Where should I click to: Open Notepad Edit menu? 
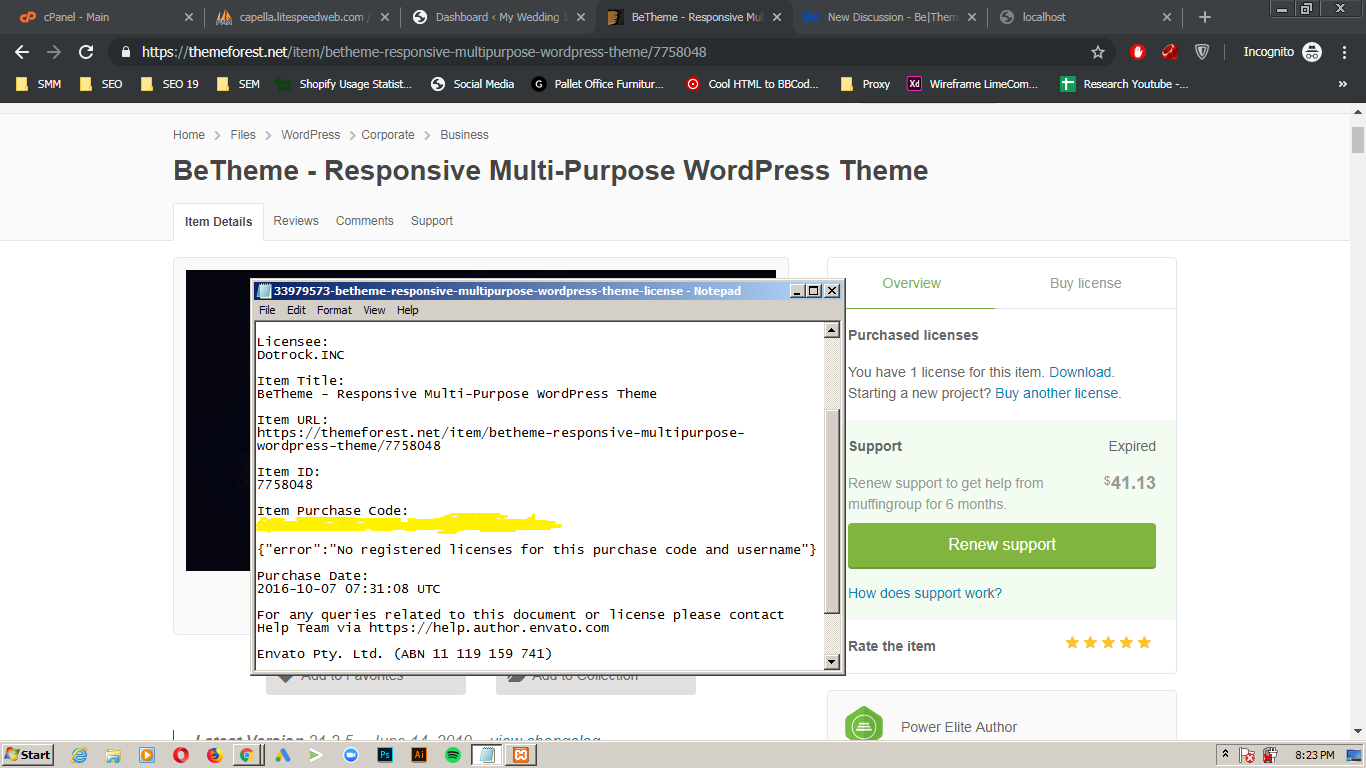296,310
